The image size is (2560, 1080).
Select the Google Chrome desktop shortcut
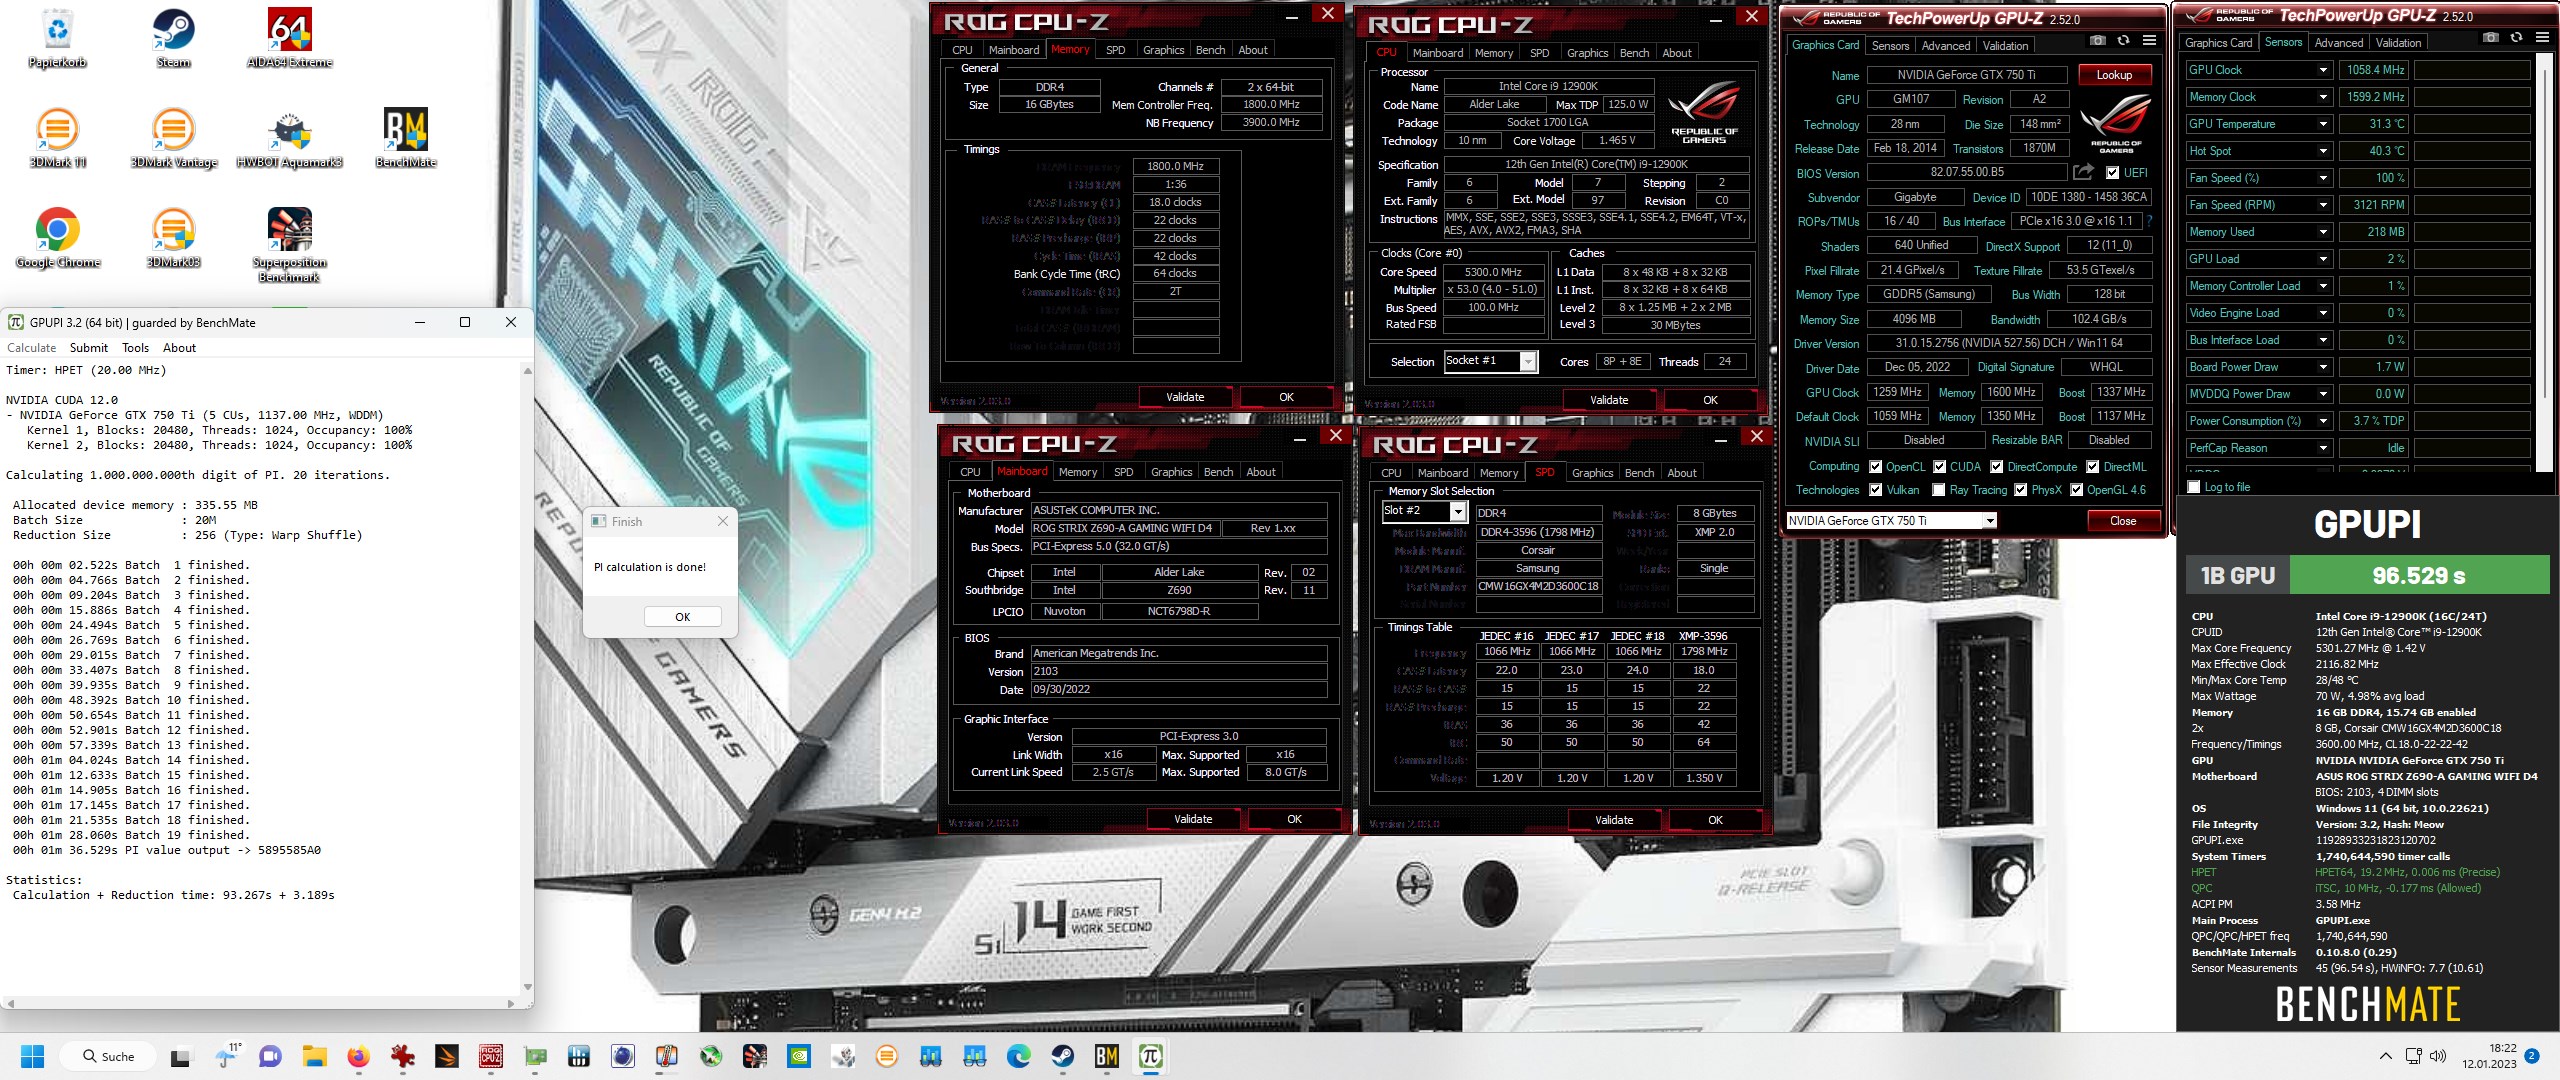(x=57, y=238)
